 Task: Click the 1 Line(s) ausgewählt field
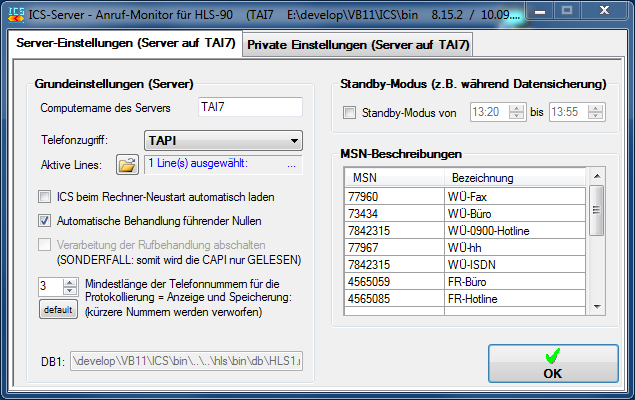point(222,164)
